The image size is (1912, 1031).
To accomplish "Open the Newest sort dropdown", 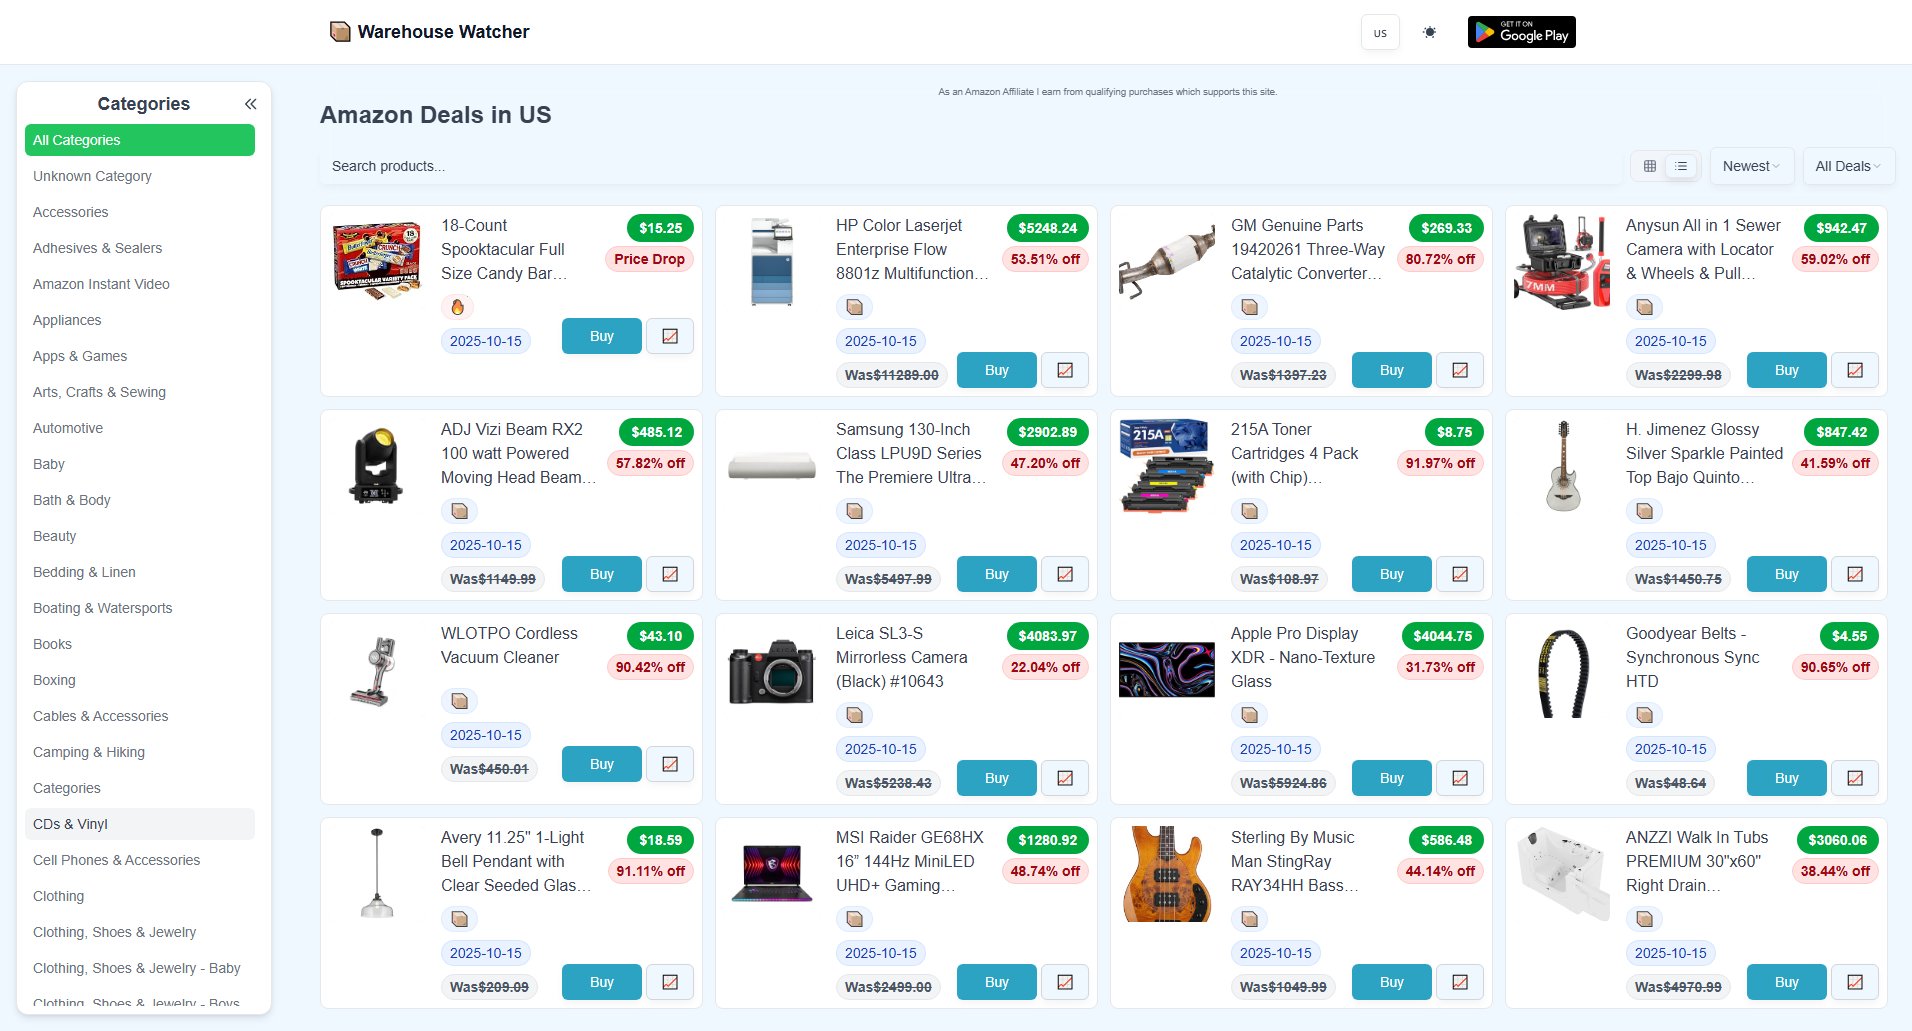I will pyautogui.click(x=1751, y=166).
